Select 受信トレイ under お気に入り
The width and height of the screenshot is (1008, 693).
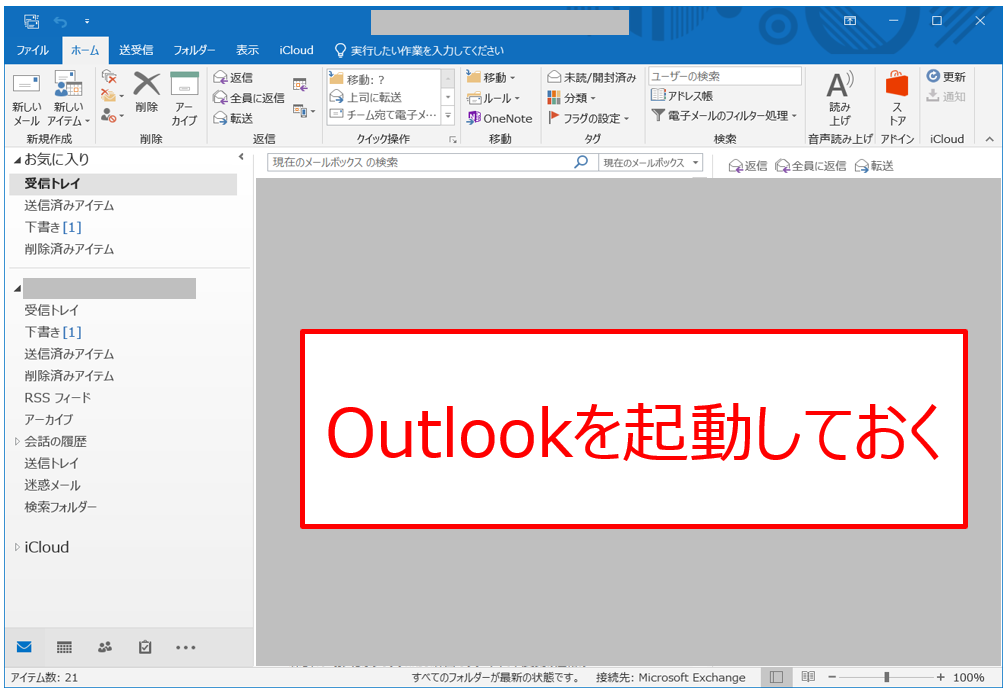(123, 184)
